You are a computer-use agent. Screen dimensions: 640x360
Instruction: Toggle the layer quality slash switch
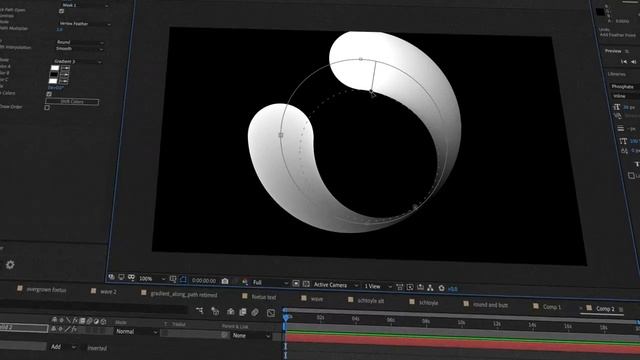[x=68, y=329]
